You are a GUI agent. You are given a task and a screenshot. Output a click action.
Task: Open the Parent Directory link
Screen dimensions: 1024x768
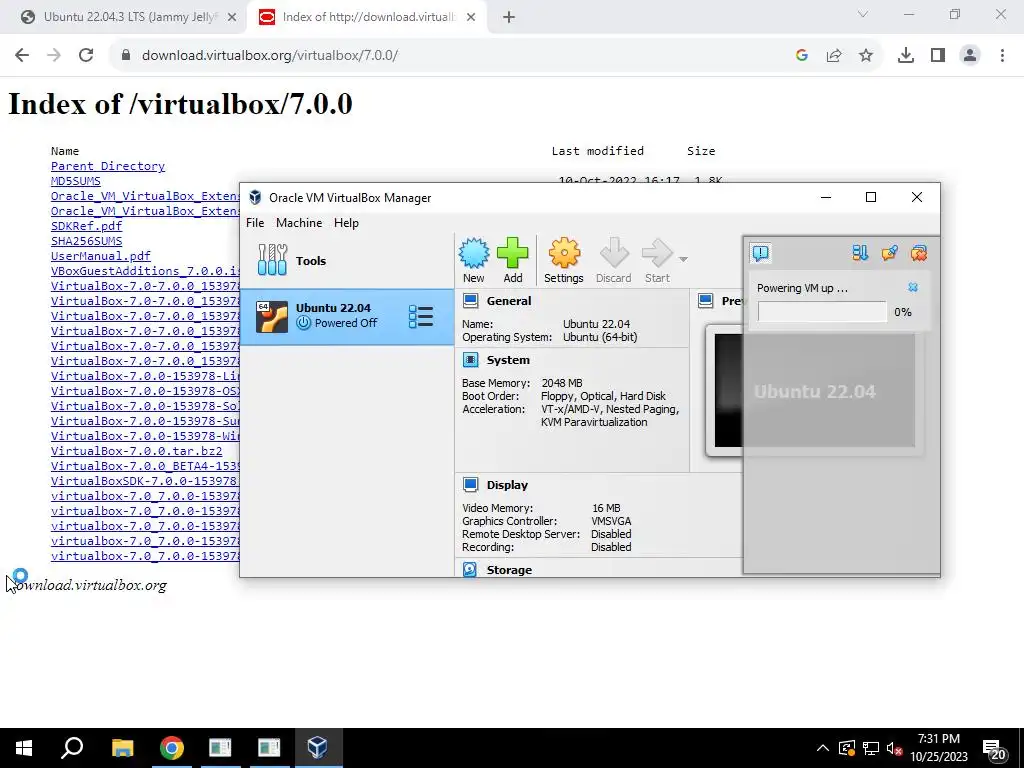coord(108,166)
